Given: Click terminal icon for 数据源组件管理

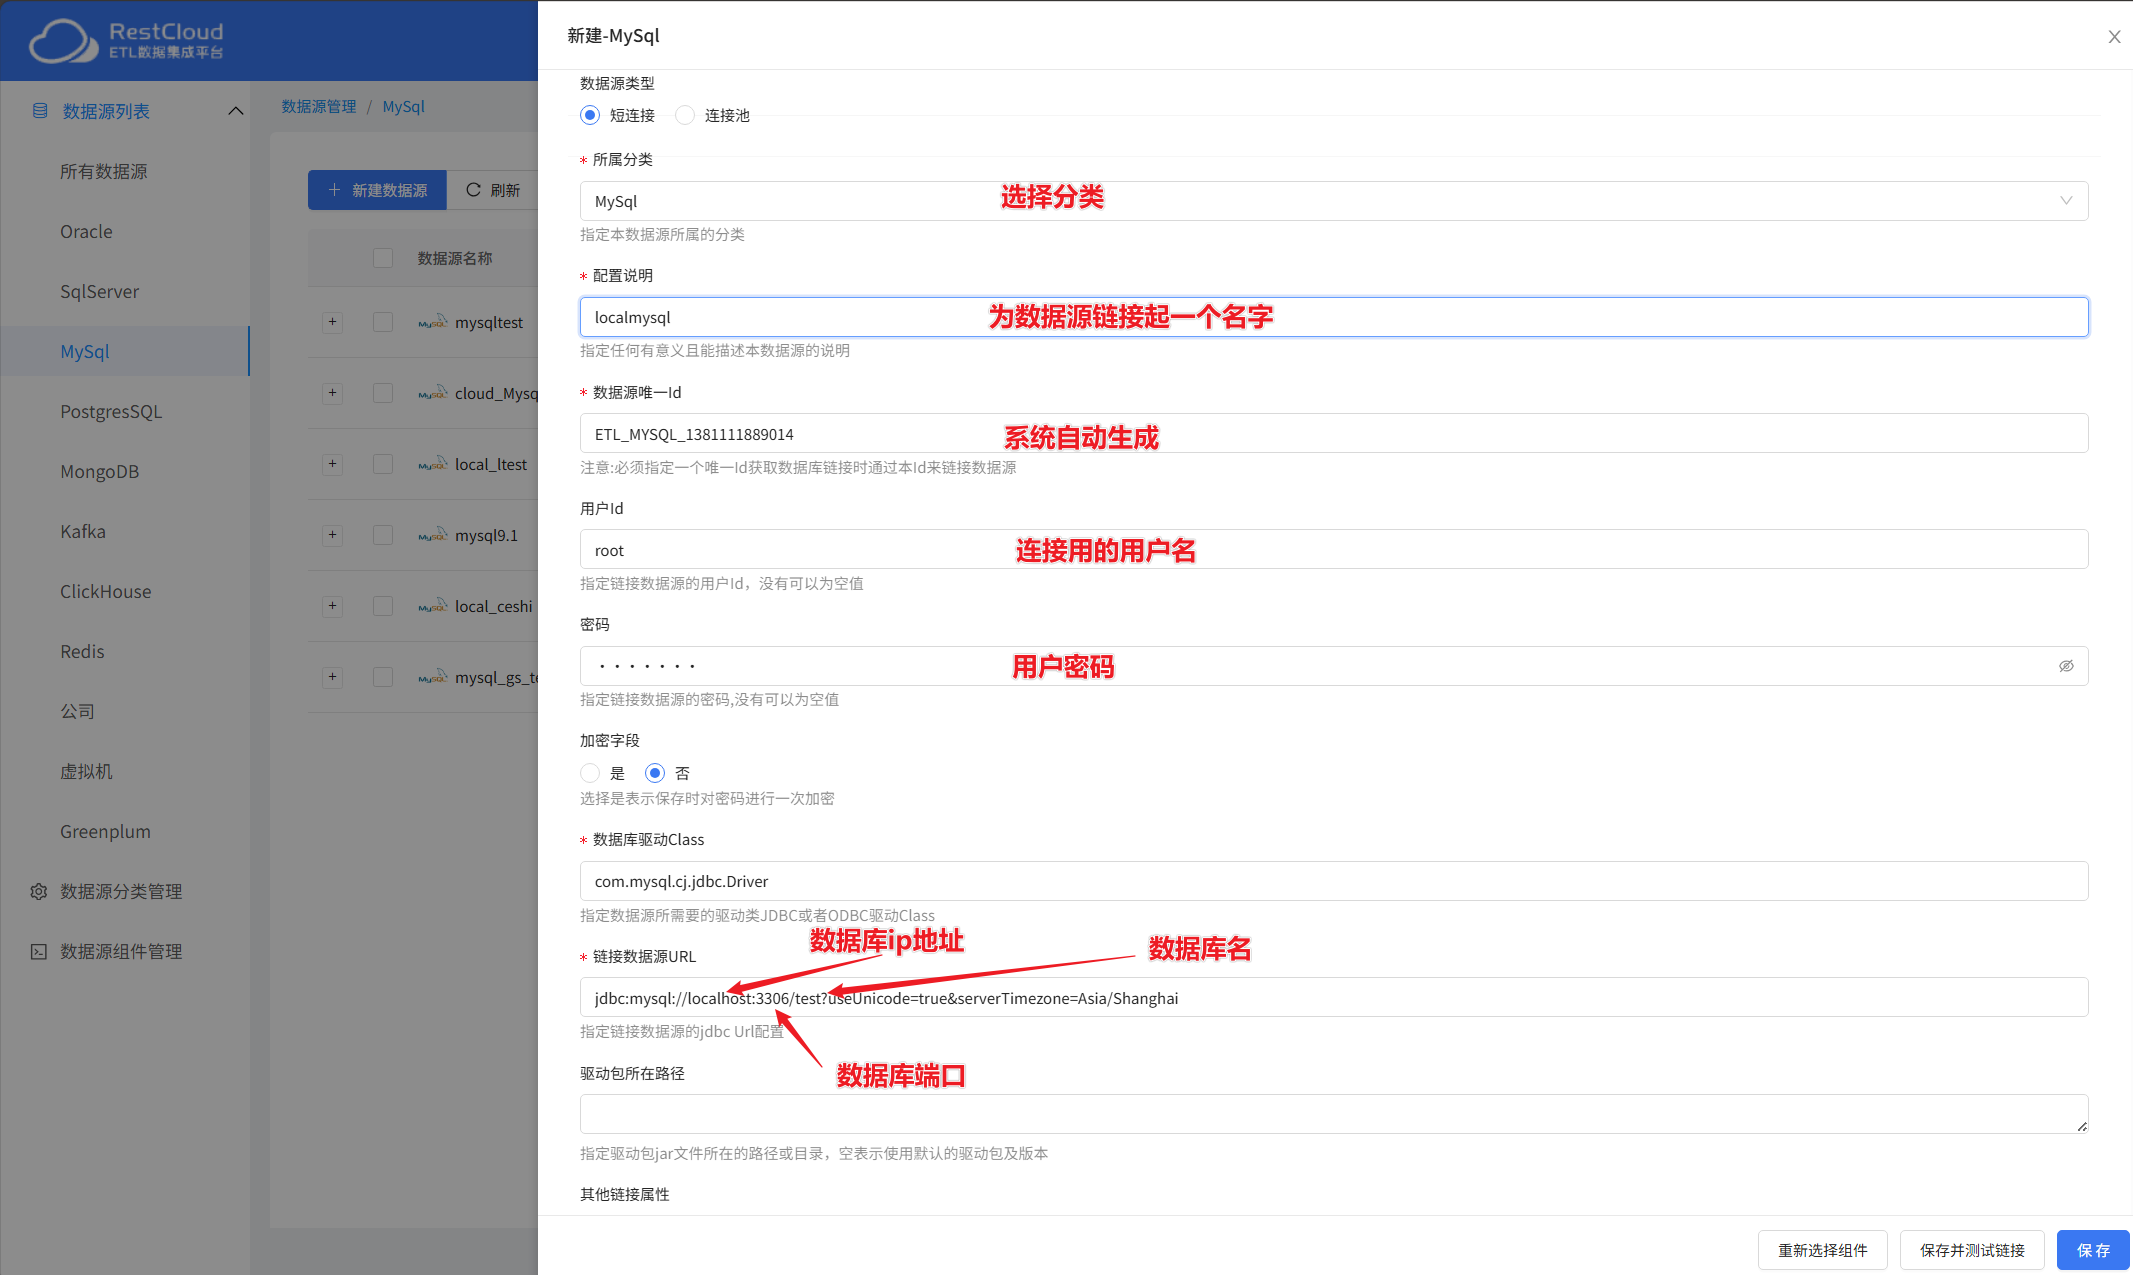Looking at the screenshot, I should point(39,951).
